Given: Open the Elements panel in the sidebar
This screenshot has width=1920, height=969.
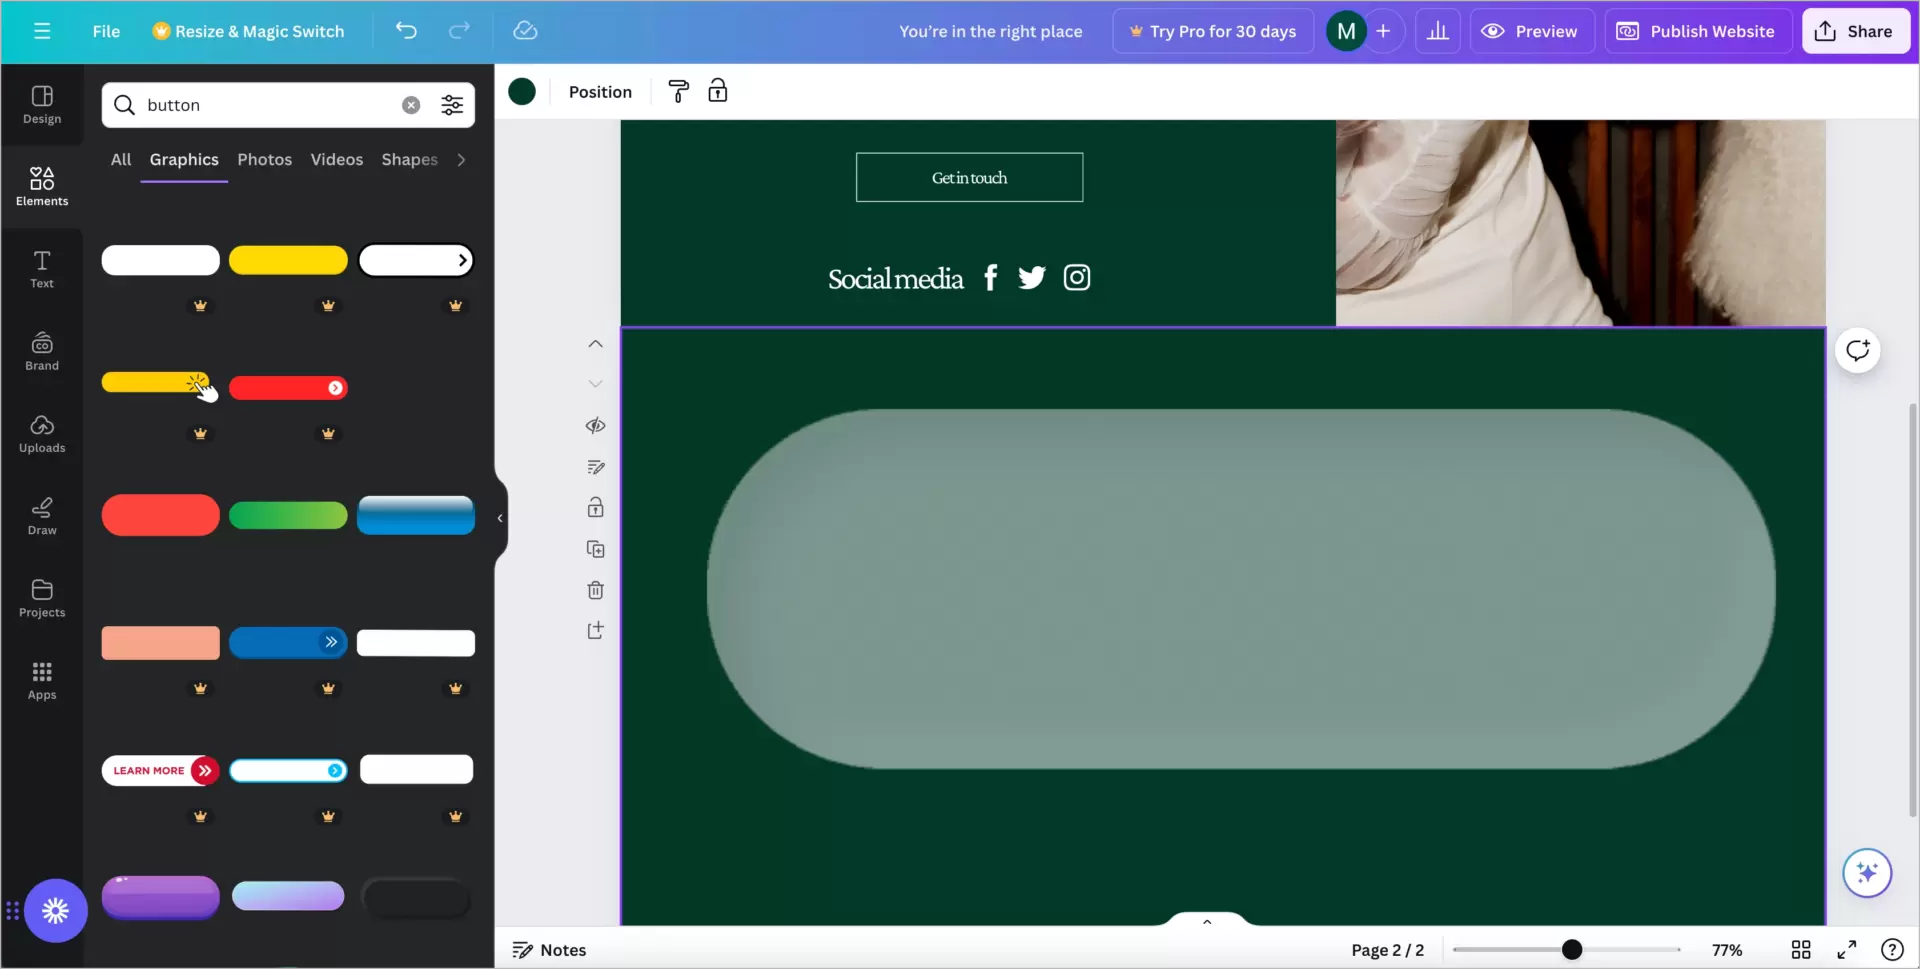Looking at the screenshot, I should [x=41, y=186].
